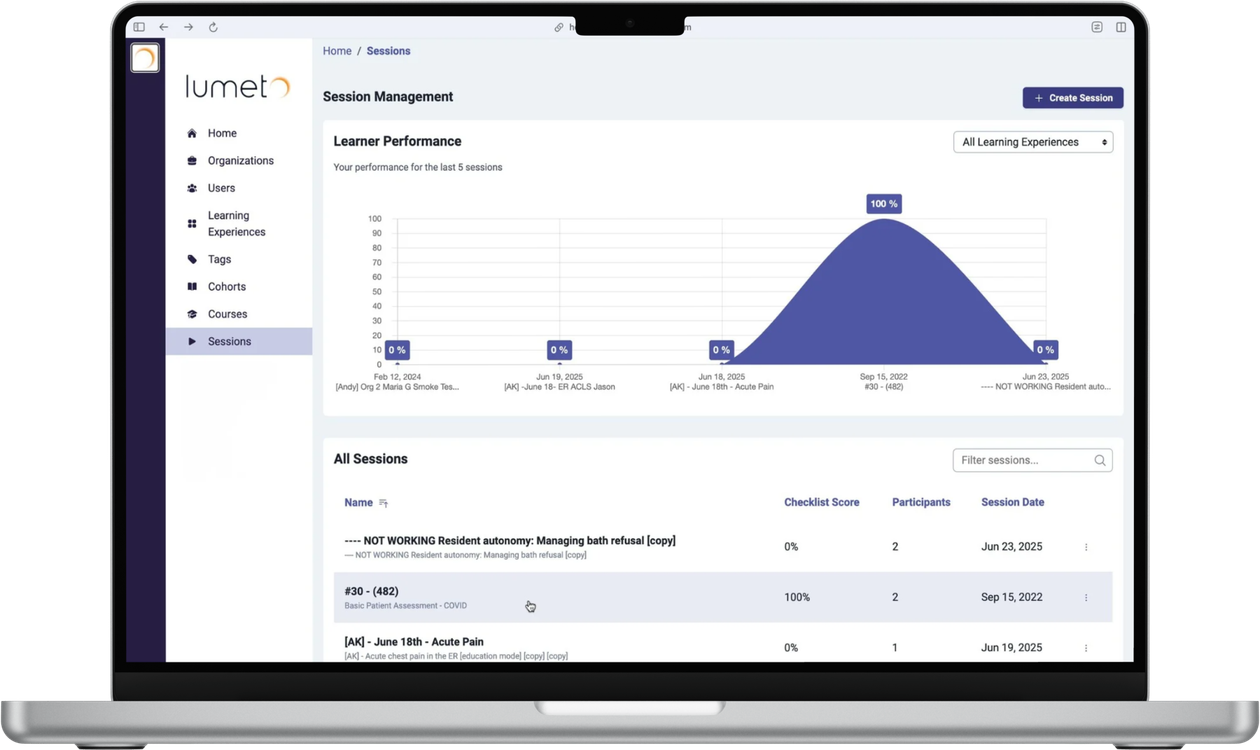Click the split view icon in the browser toolbar
Viewport: 1260px width, 750px height.
point(1121,27)
